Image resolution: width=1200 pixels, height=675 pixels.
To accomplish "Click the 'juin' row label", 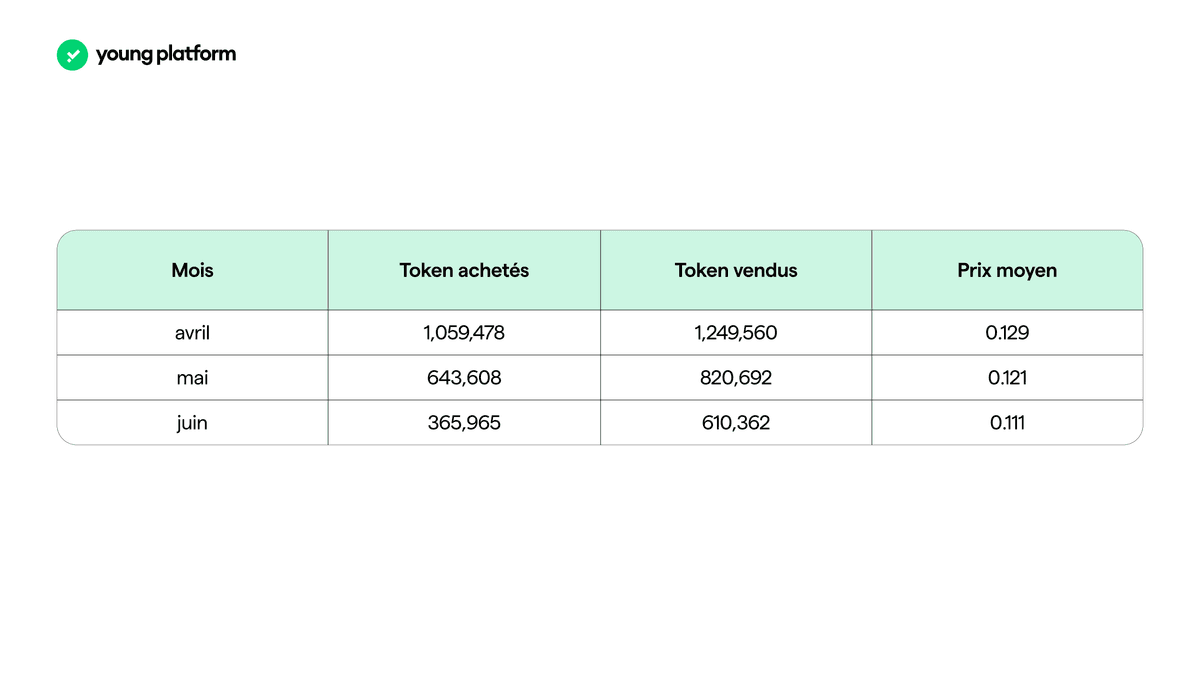I will pyautogui.click(x=192, y=423).
